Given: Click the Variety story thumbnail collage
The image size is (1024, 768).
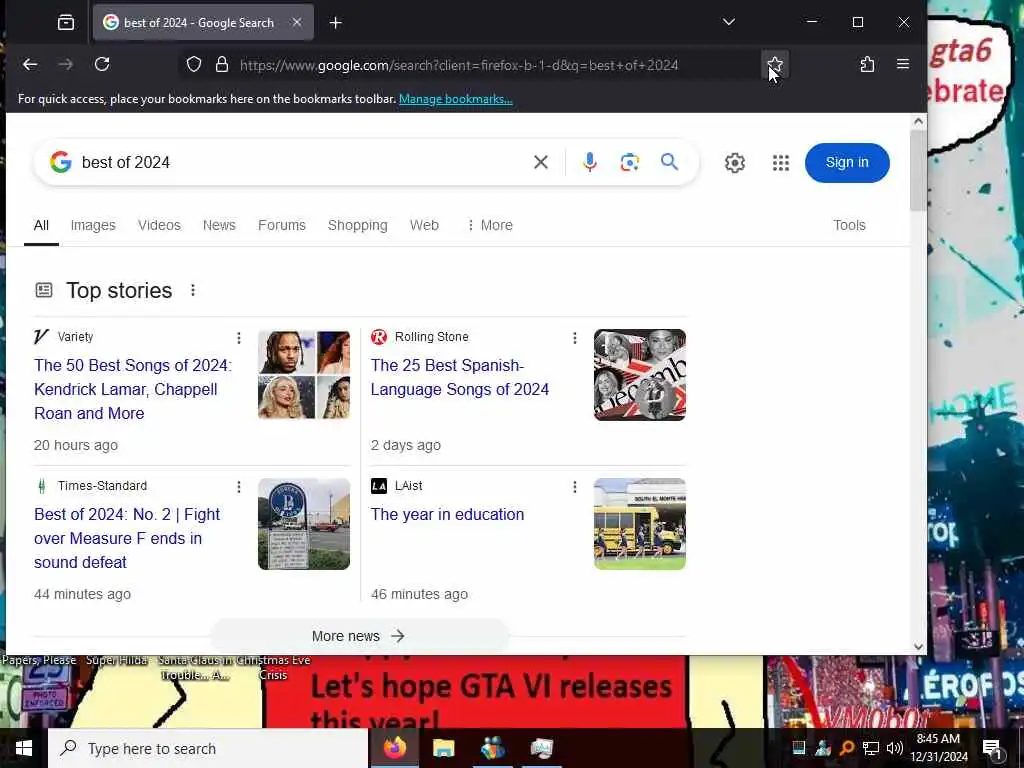Looking at the screenshot, I should pyautogui.click(x=304, y=375).
